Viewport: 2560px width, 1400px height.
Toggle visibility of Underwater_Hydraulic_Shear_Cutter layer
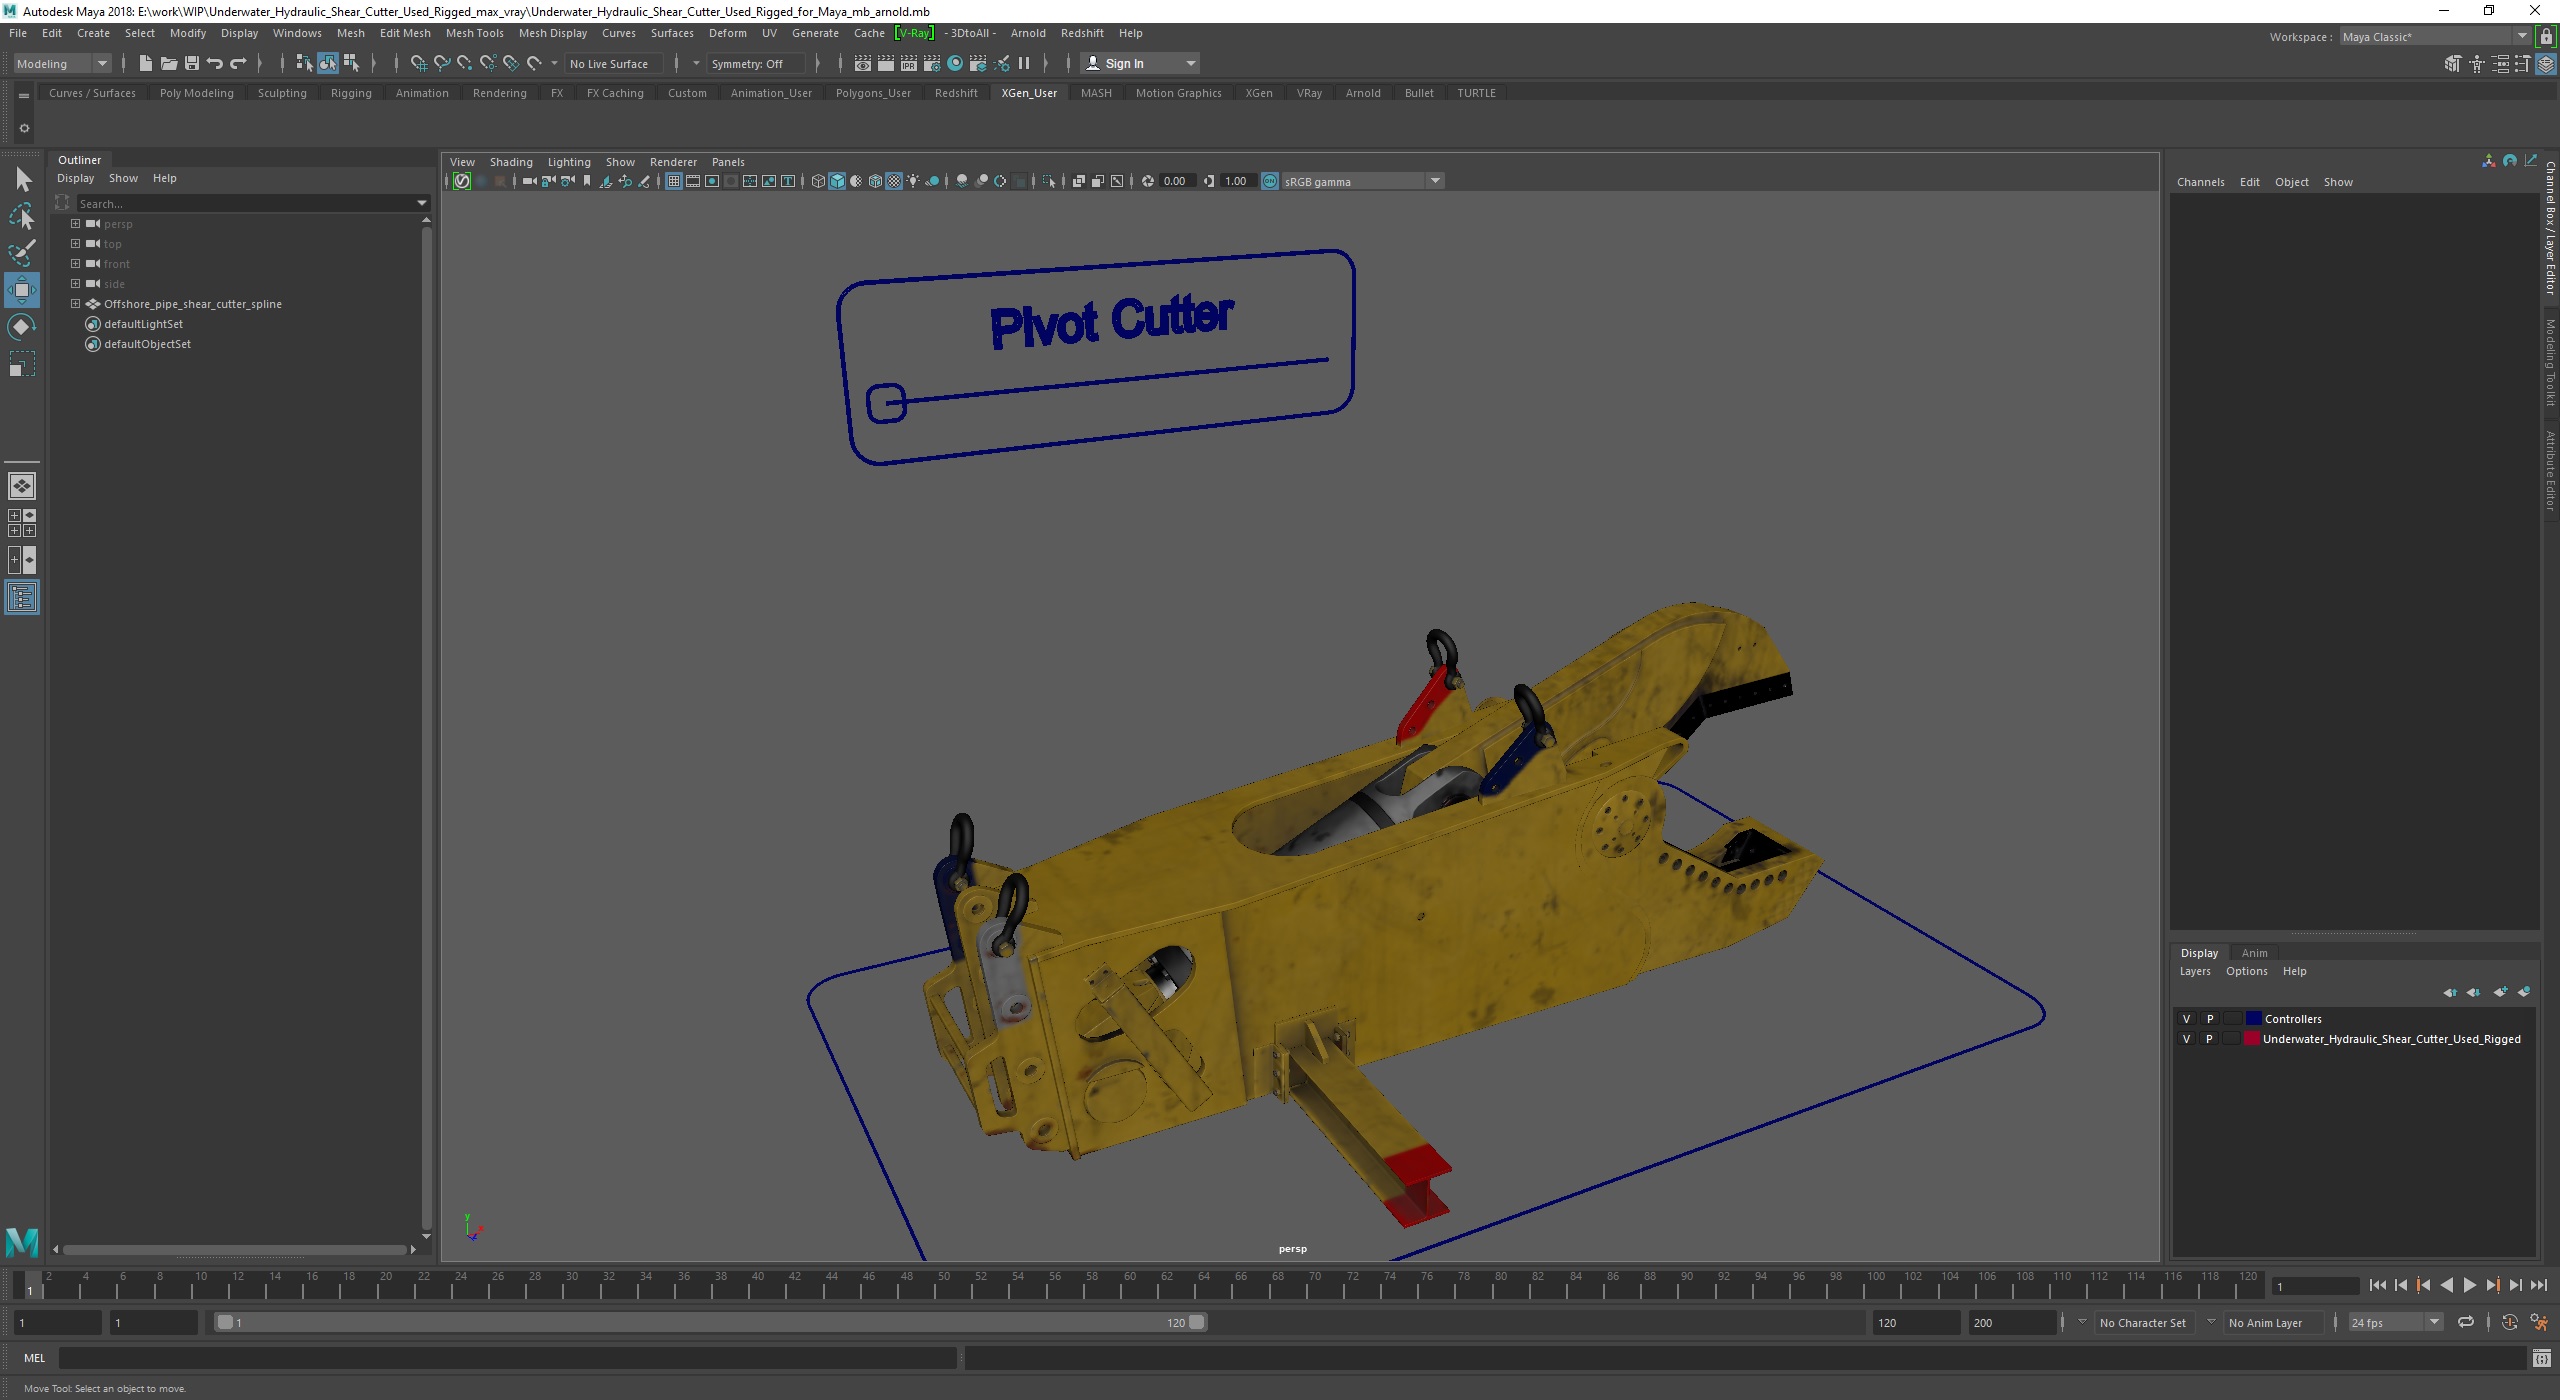[2186, 1039]
